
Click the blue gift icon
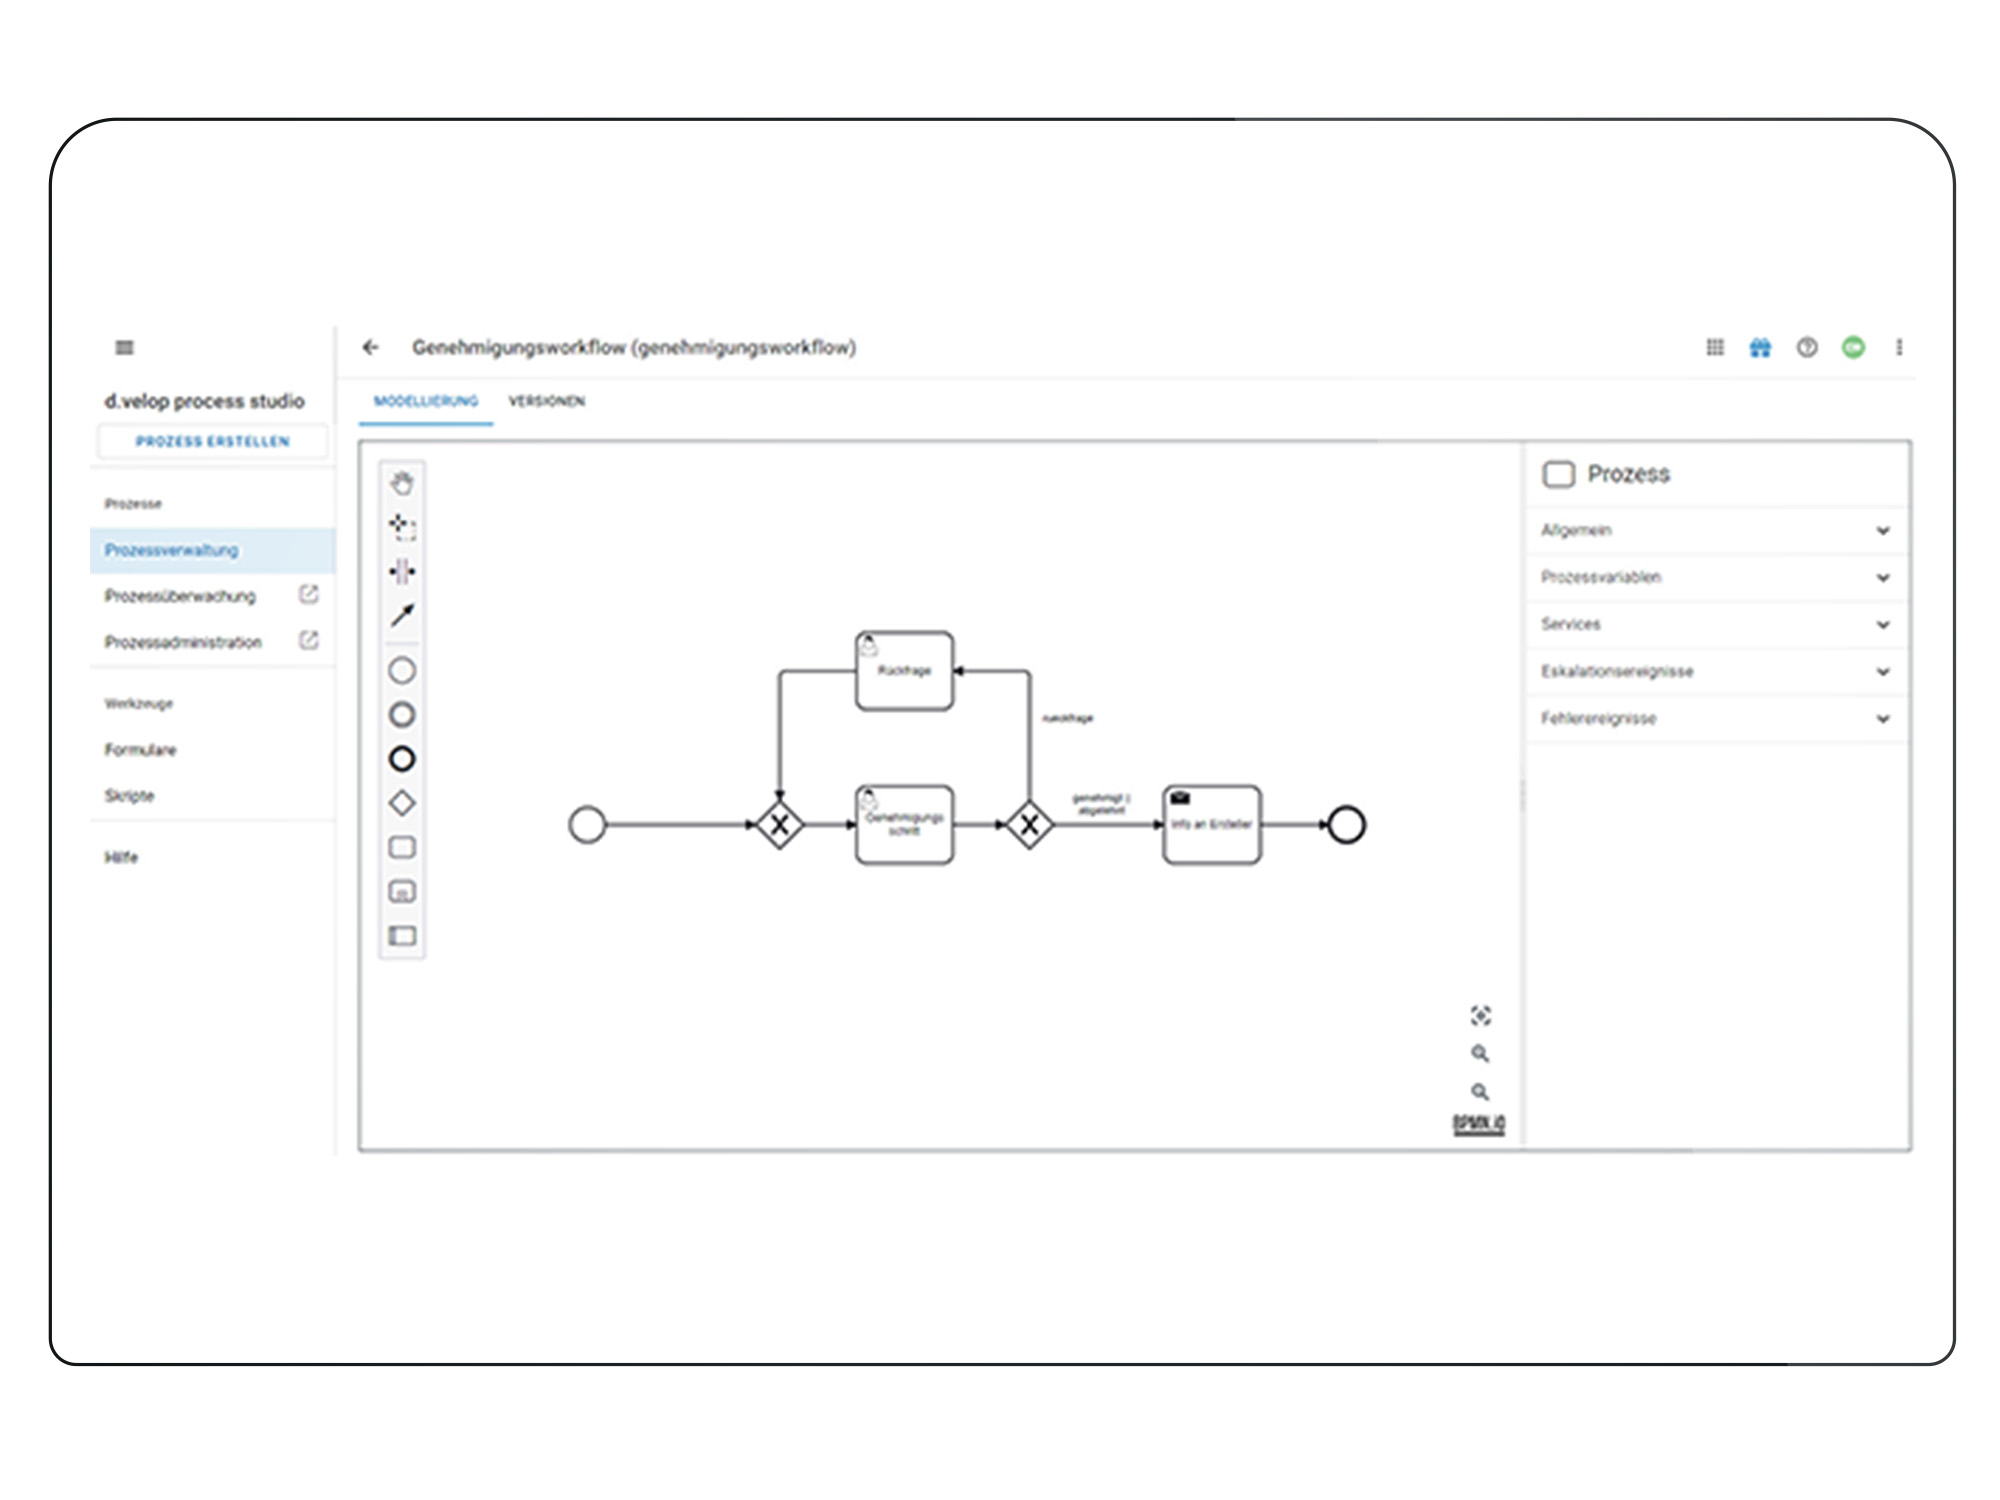coord(1761,347)
